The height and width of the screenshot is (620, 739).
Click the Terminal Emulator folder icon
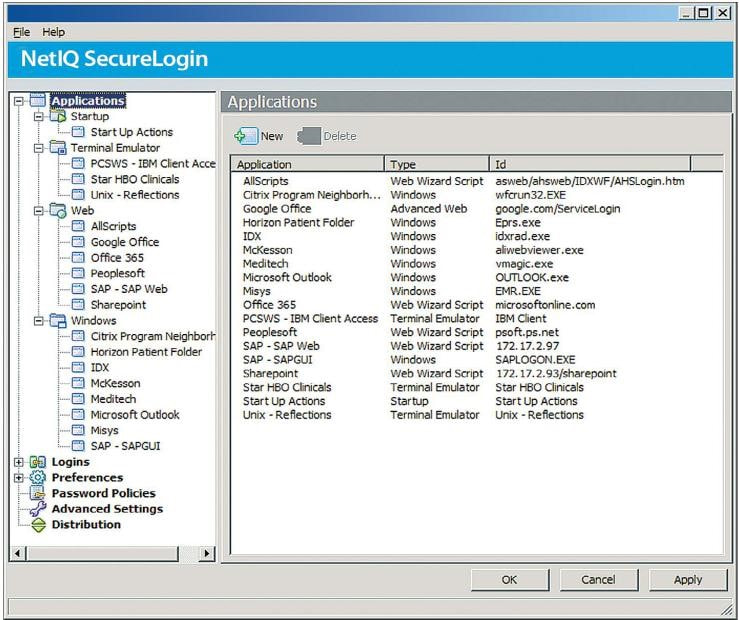[x=58, y=147]
